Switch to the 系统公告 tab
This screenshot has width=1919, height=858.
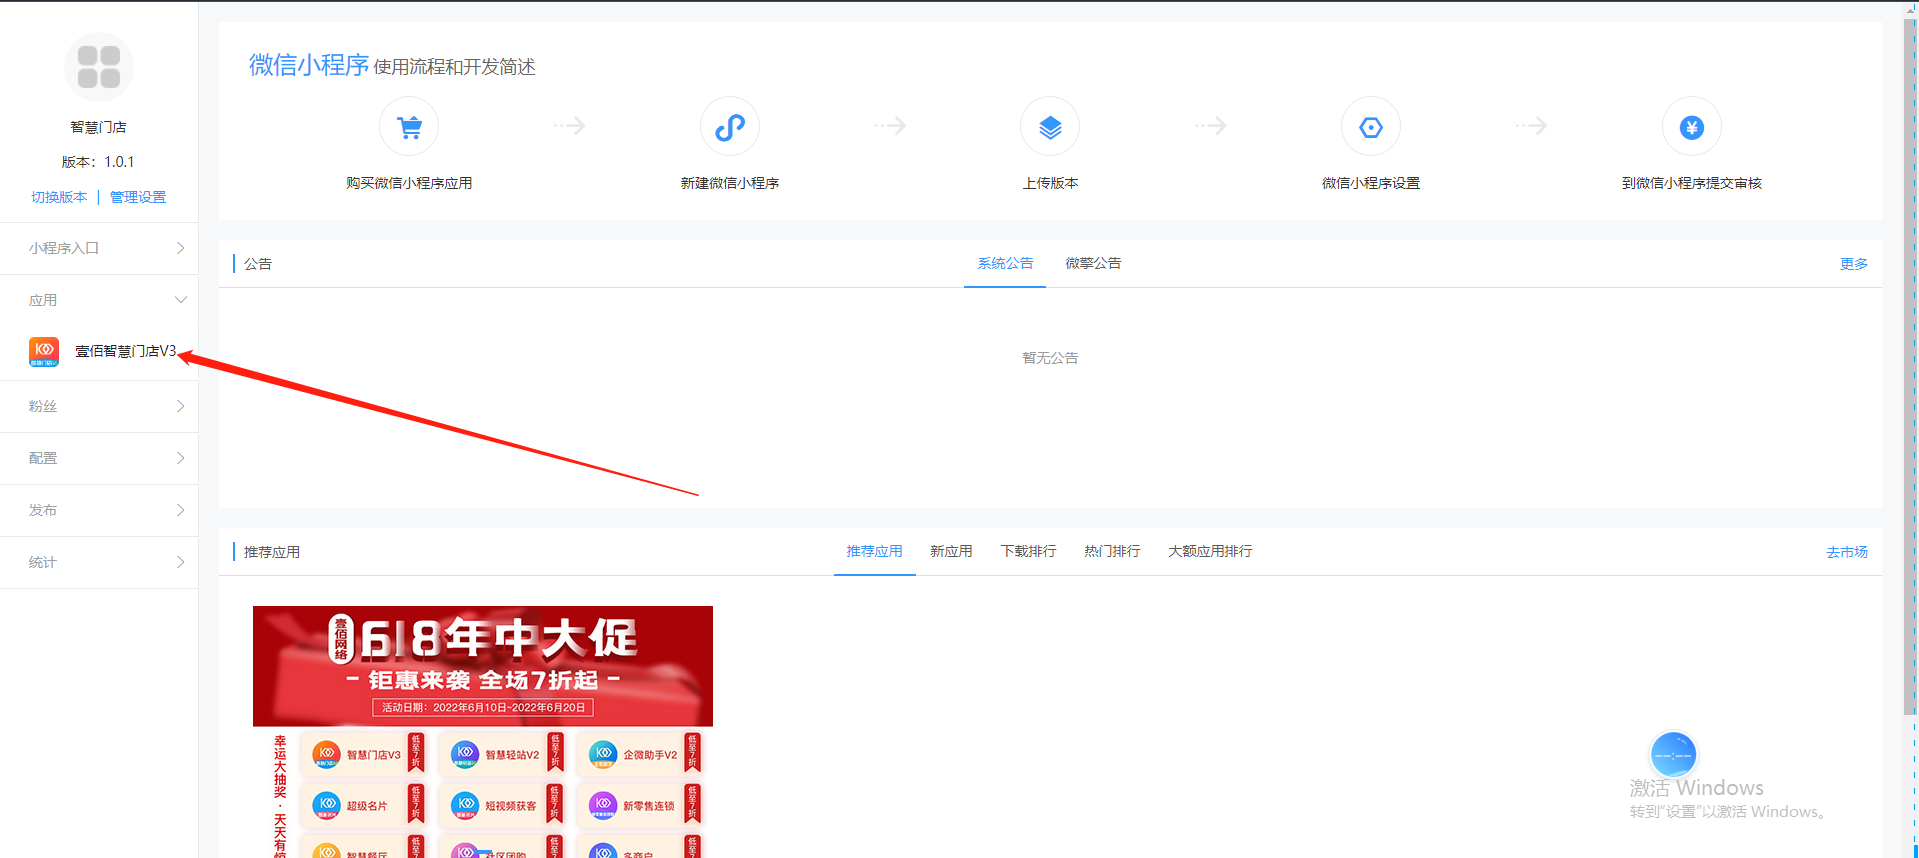pos(1005,263)
